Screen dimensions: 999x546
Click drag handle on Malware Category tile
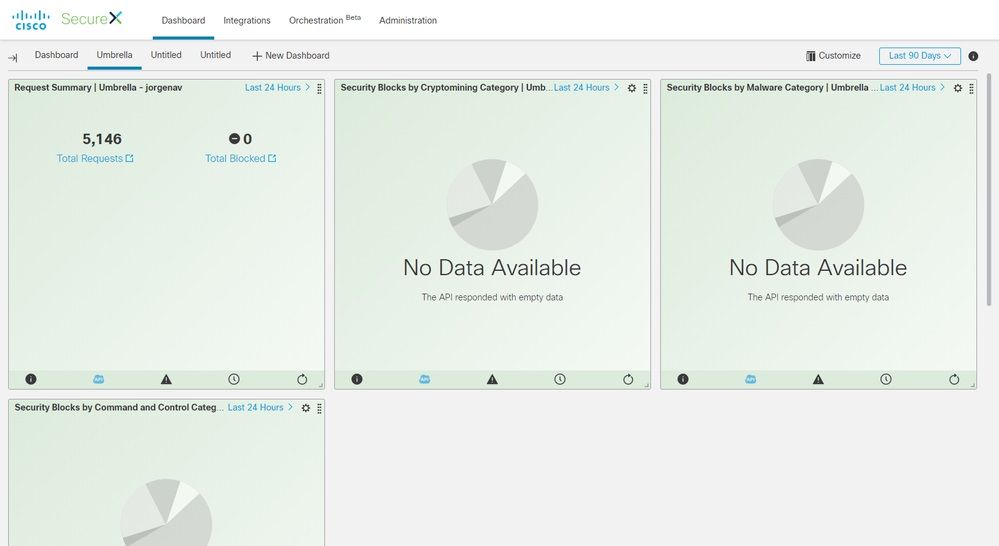point(972,89)
